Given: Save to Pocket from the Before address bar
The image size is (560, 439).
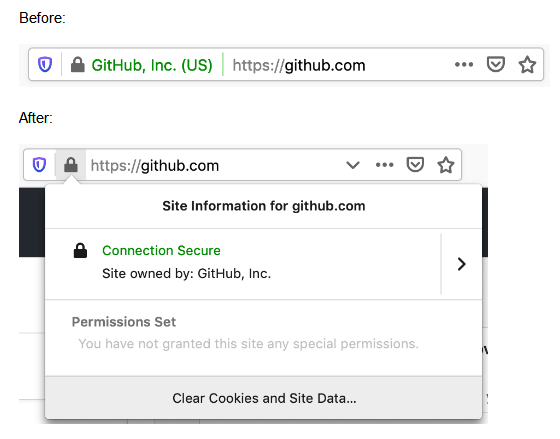Looking at the screenshot, I should tap(495, 65).
